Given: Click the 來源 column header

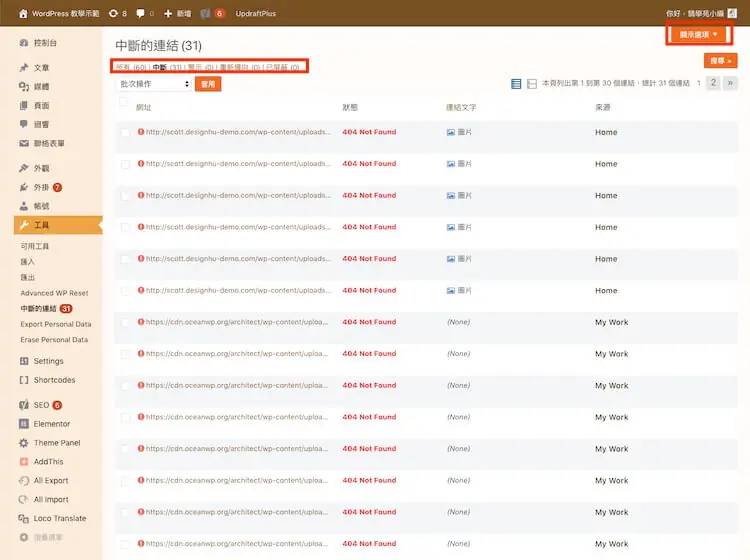Looking at the screenshot, I should coord(603,107).
